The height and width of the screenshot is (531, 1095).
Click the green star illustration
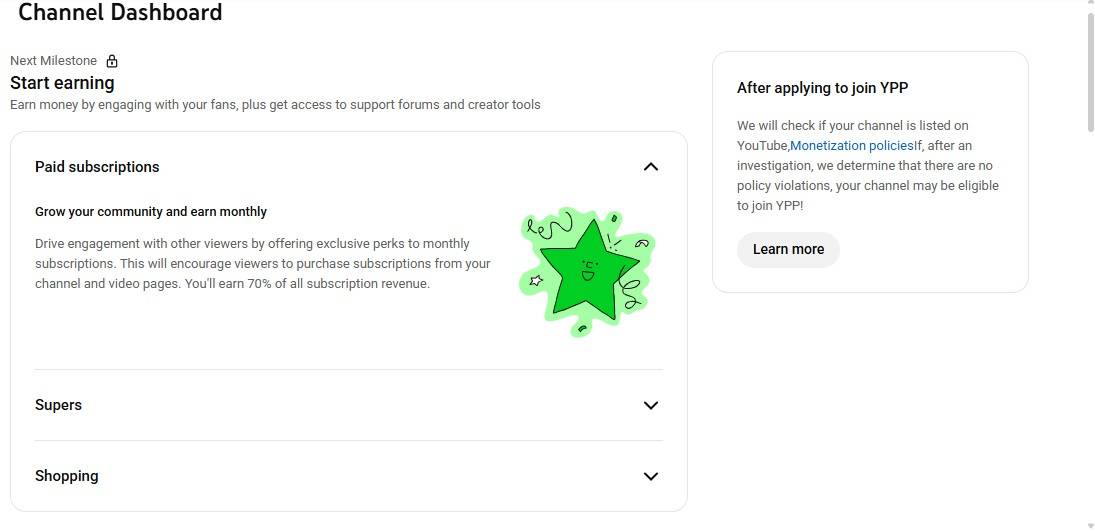(587, 269)
